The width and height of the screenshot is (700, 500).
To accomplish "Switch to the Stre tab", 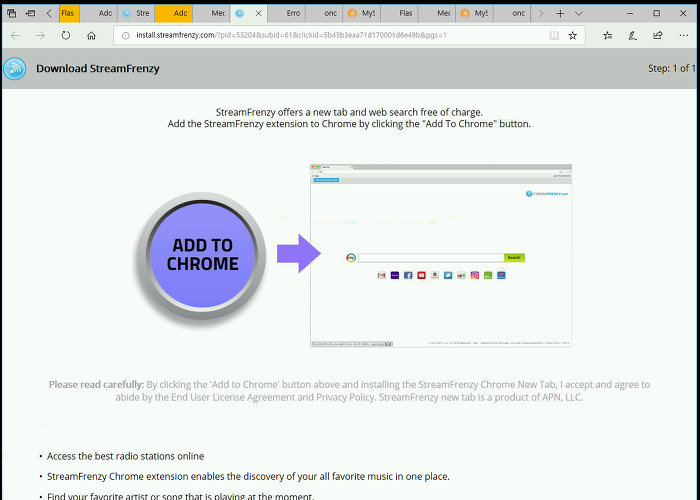I will (136, 13).
